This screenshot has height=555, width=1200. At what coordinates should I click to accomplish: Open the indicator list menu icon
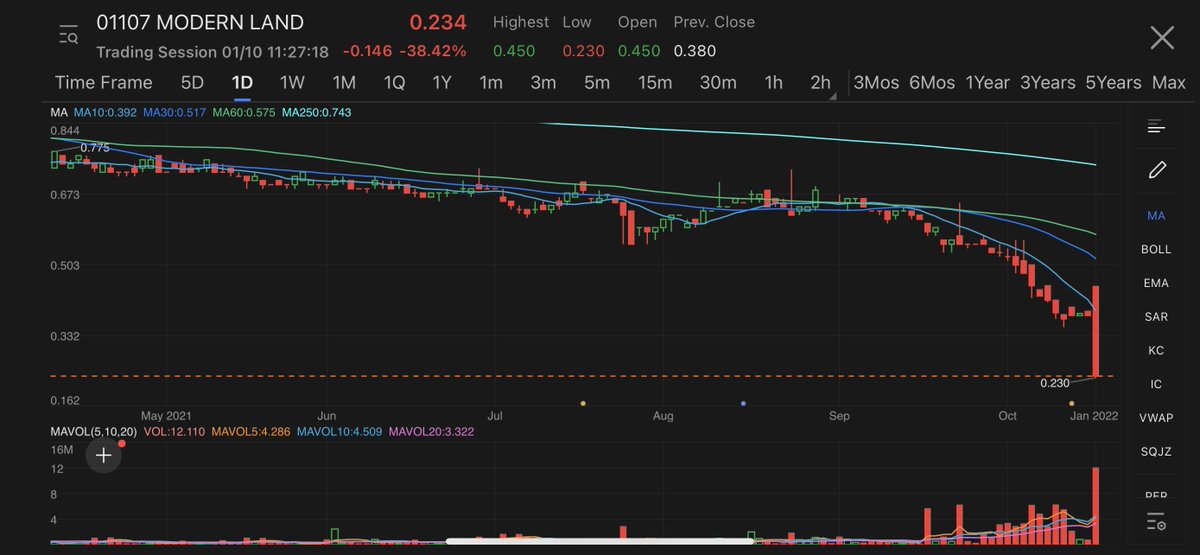[x=1156, y=126]
